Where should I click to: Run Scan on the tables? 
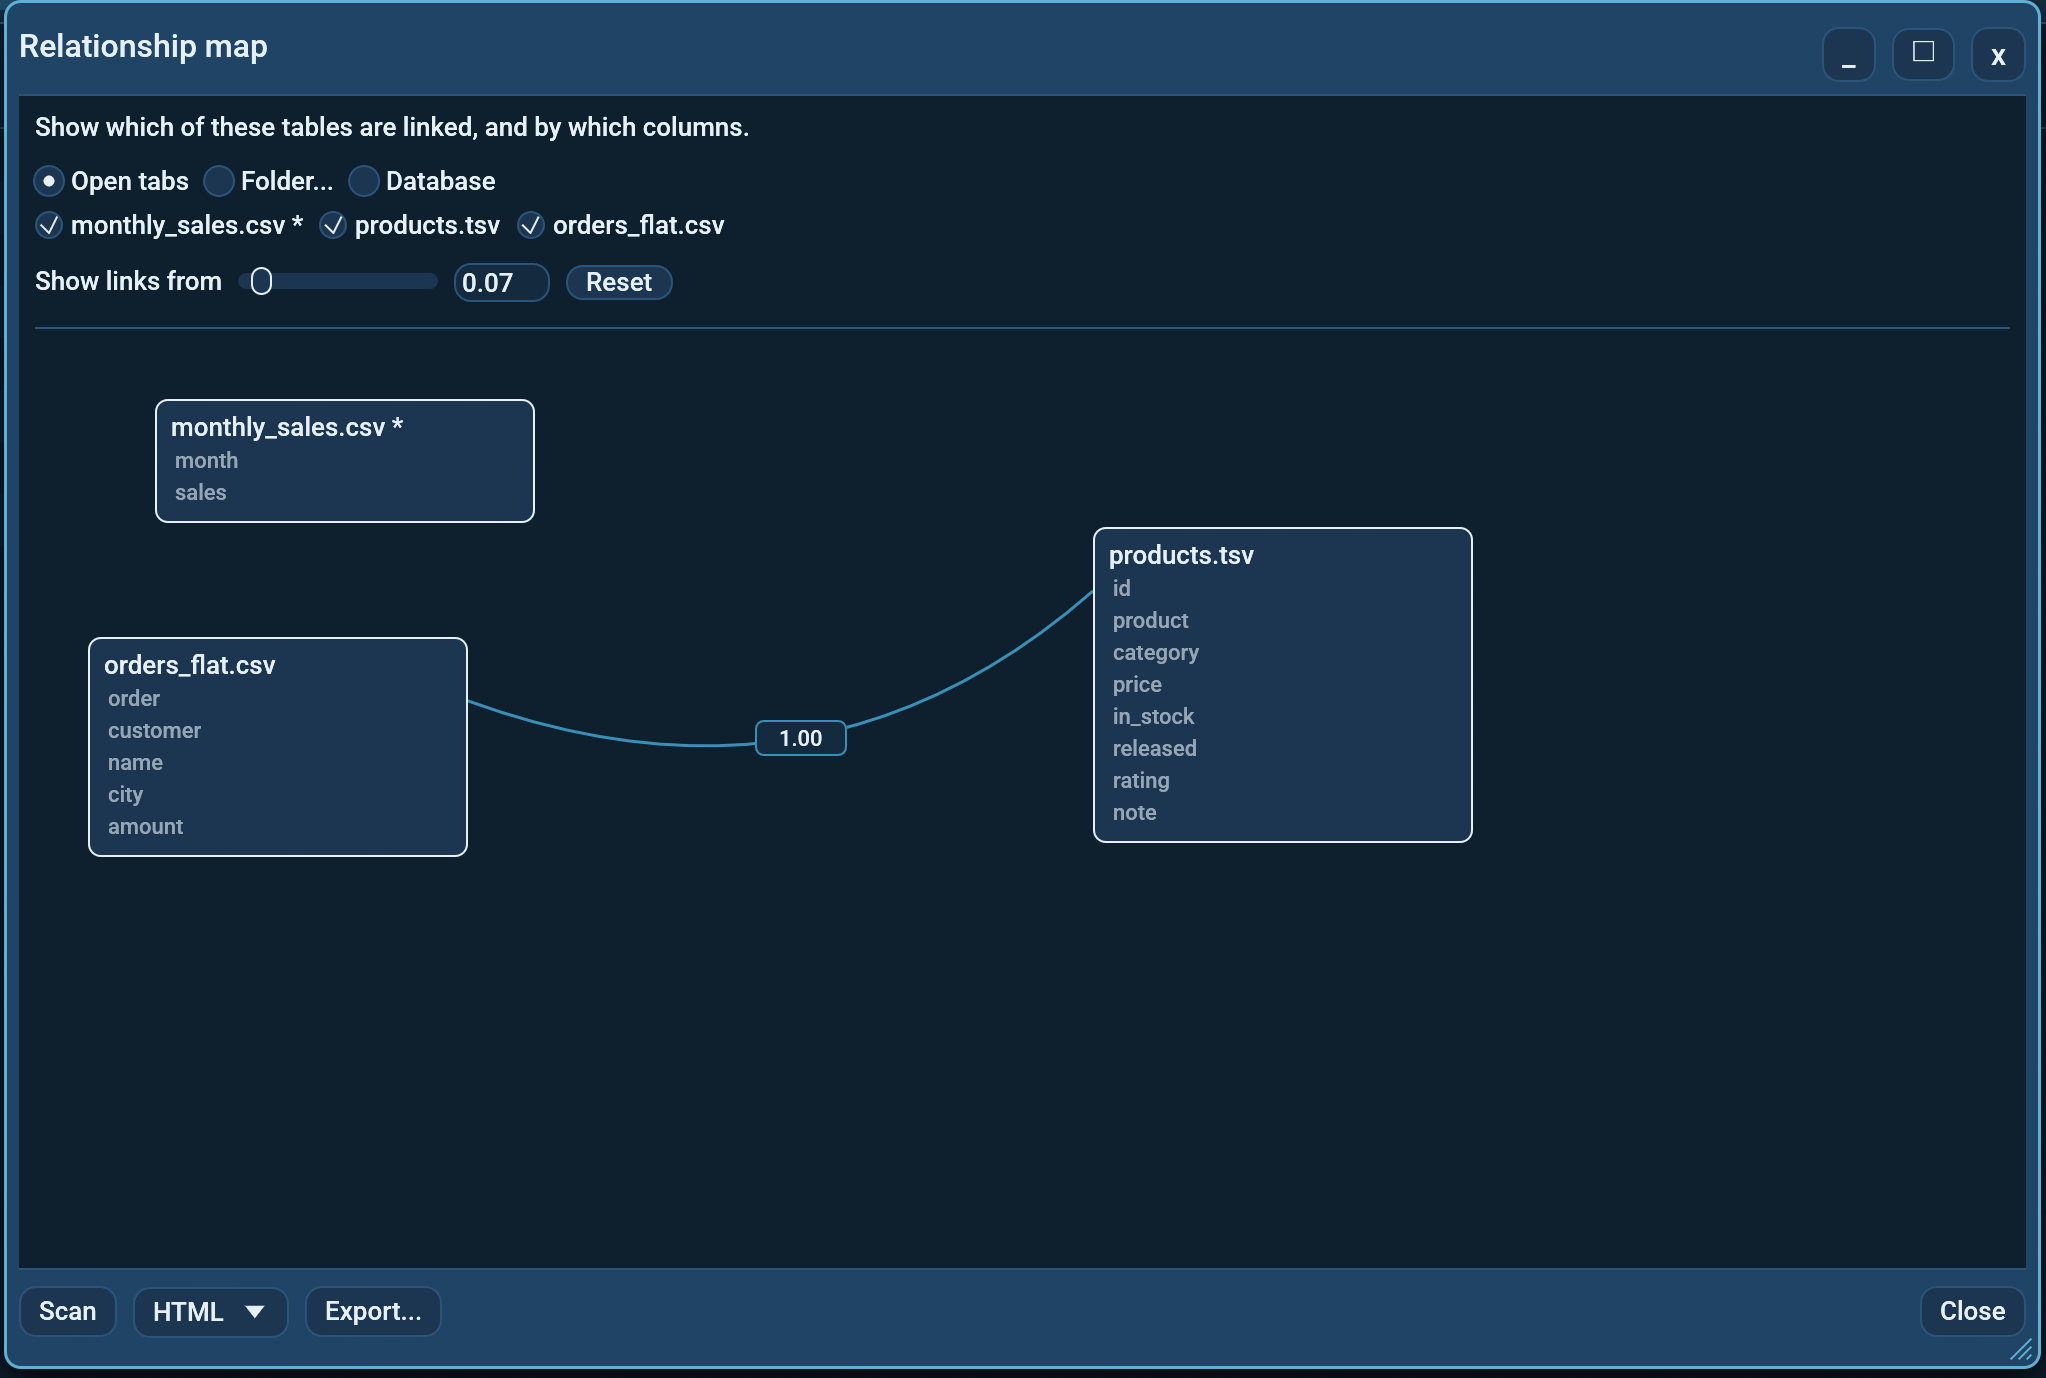(68, 1311)
